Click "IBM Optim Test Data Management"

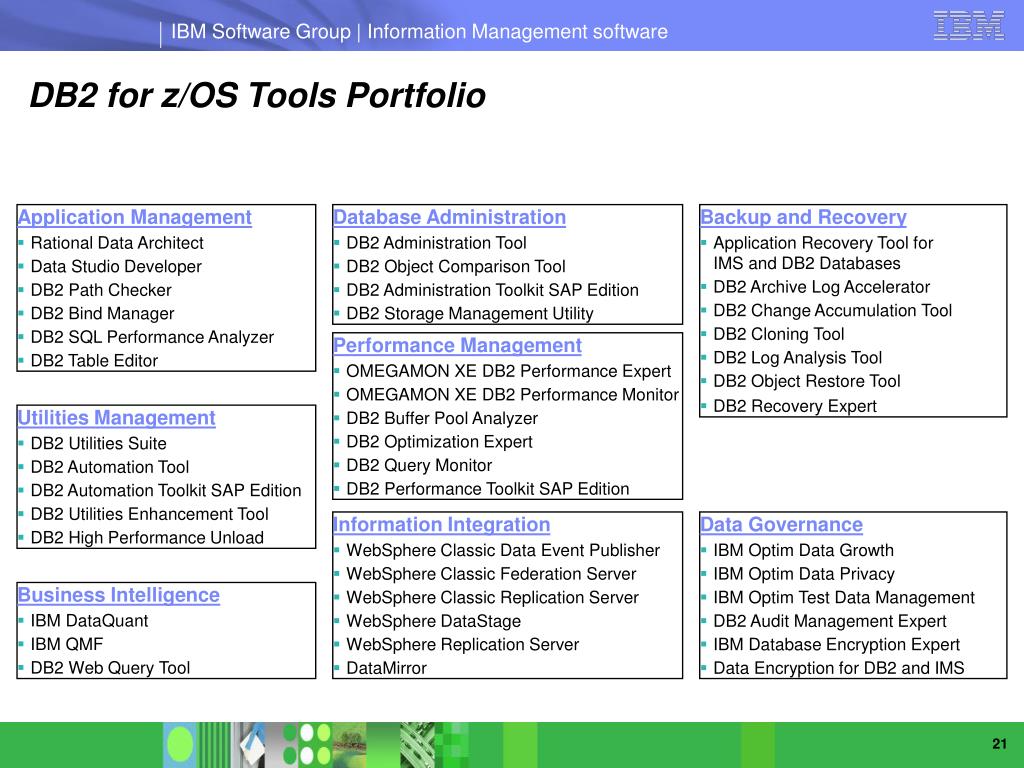pos(844,598)
